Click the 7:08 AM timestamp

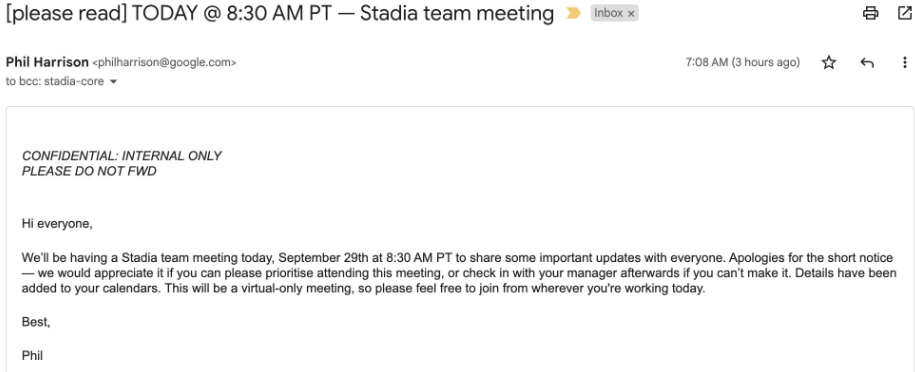coord(742,62)
